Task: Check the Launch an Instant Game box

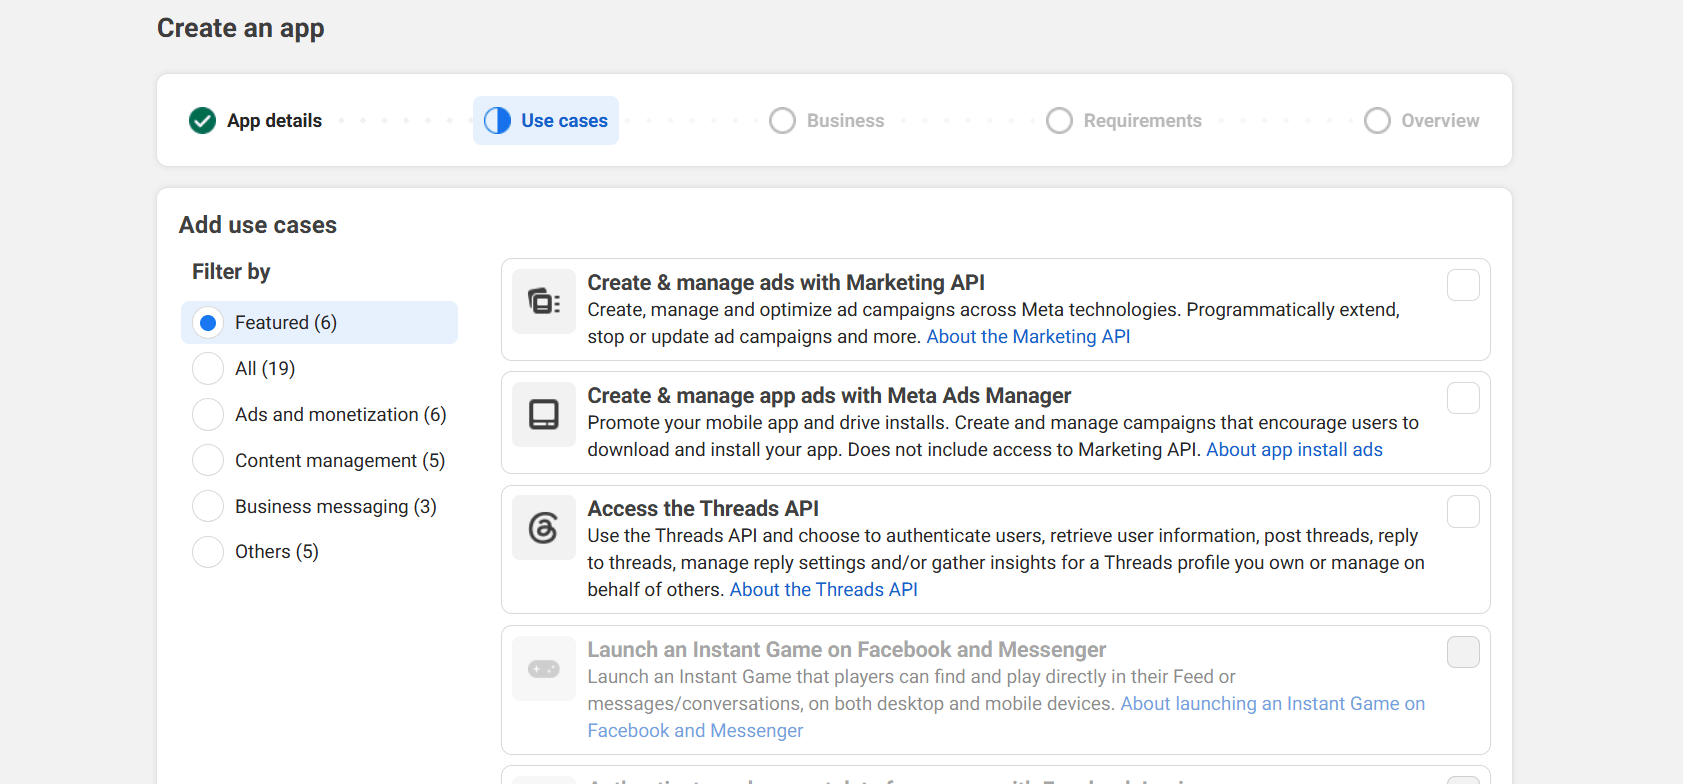Action: (x=1463, y=652)
